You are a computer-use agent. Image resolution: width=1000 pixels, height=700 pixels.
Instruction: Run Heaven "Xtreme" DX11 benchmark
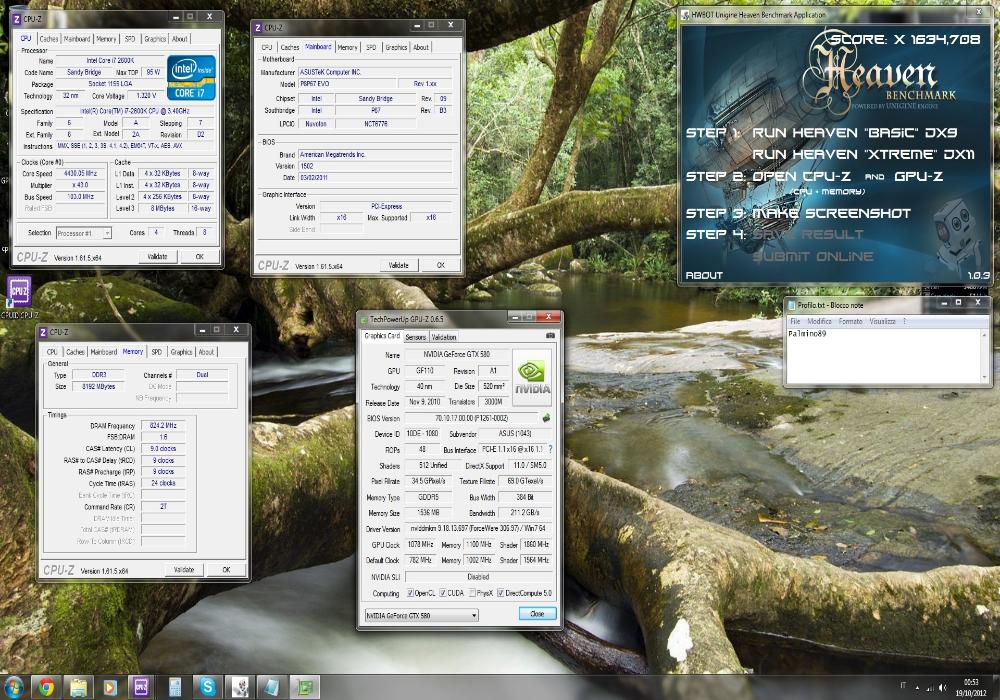(x=864, y=154)
